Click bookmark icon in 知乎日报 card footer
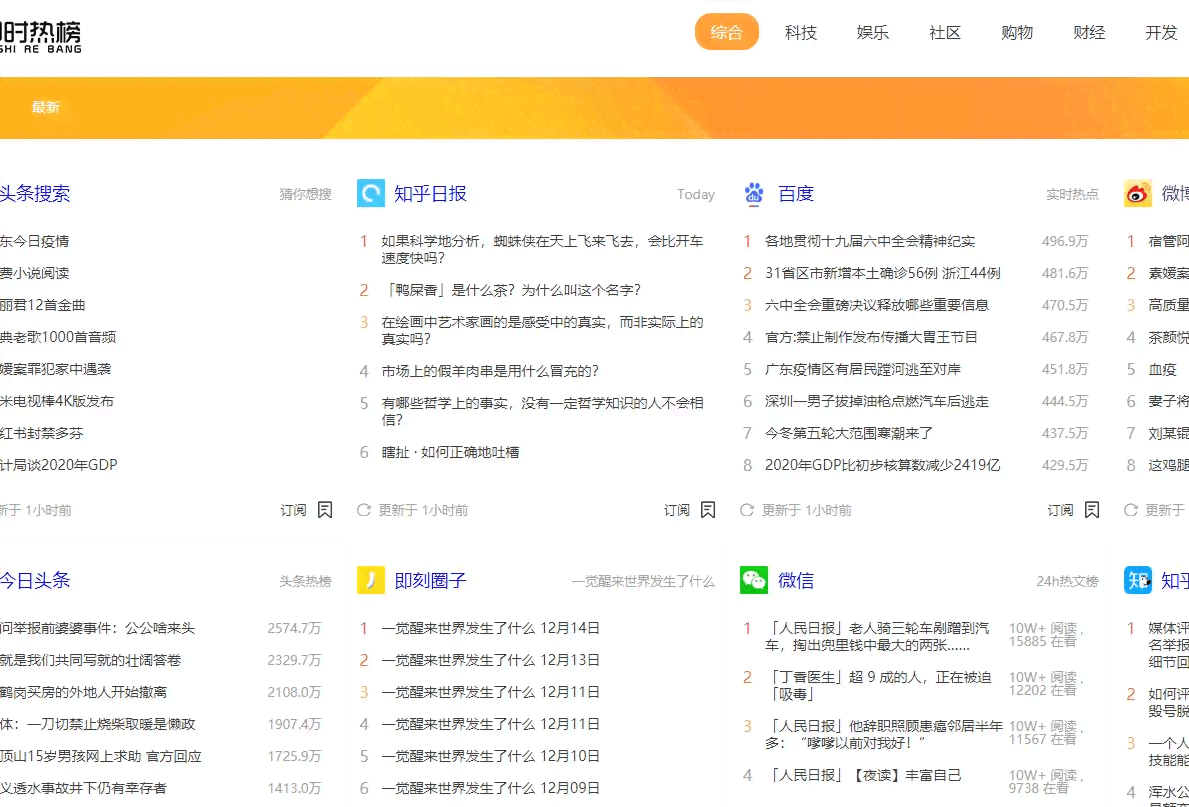 tap(707, 510)
